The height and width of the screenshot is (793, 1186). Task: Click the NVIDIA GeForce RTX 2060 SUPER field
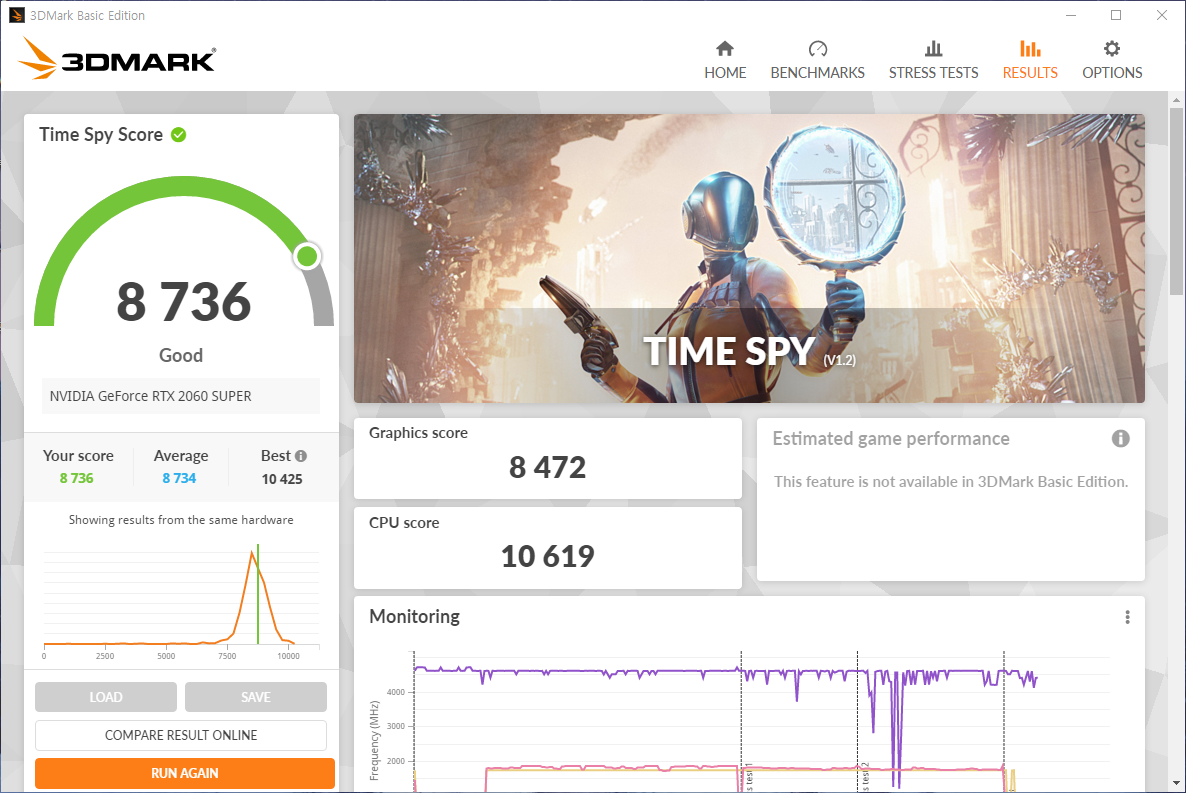pyautogui.click(x=181, y=396)
